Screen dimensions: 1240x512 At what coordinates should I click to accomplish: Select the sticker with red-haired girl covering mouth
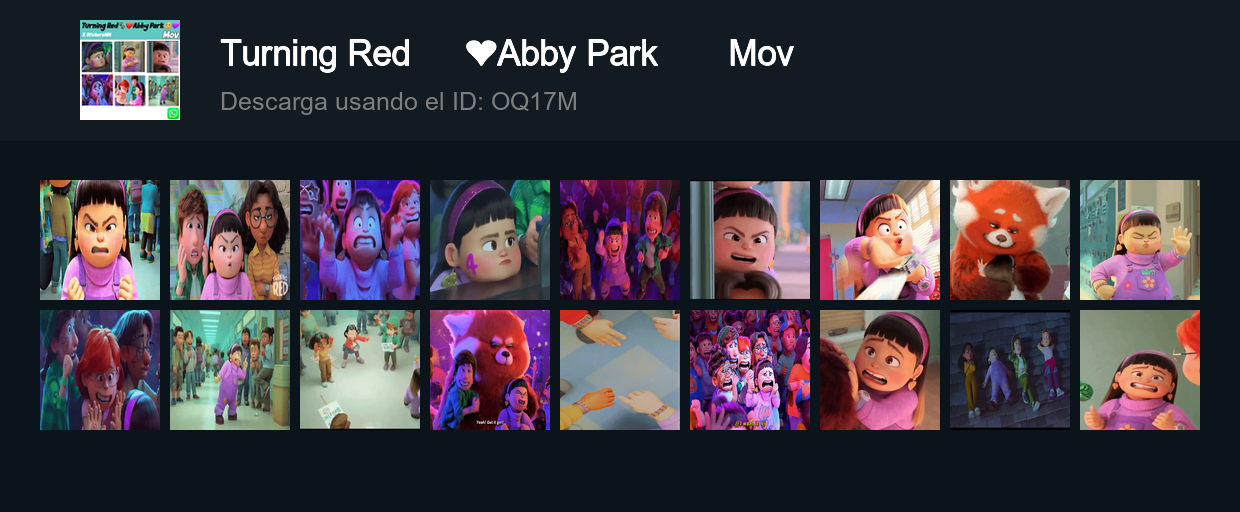tap(100, 370)
